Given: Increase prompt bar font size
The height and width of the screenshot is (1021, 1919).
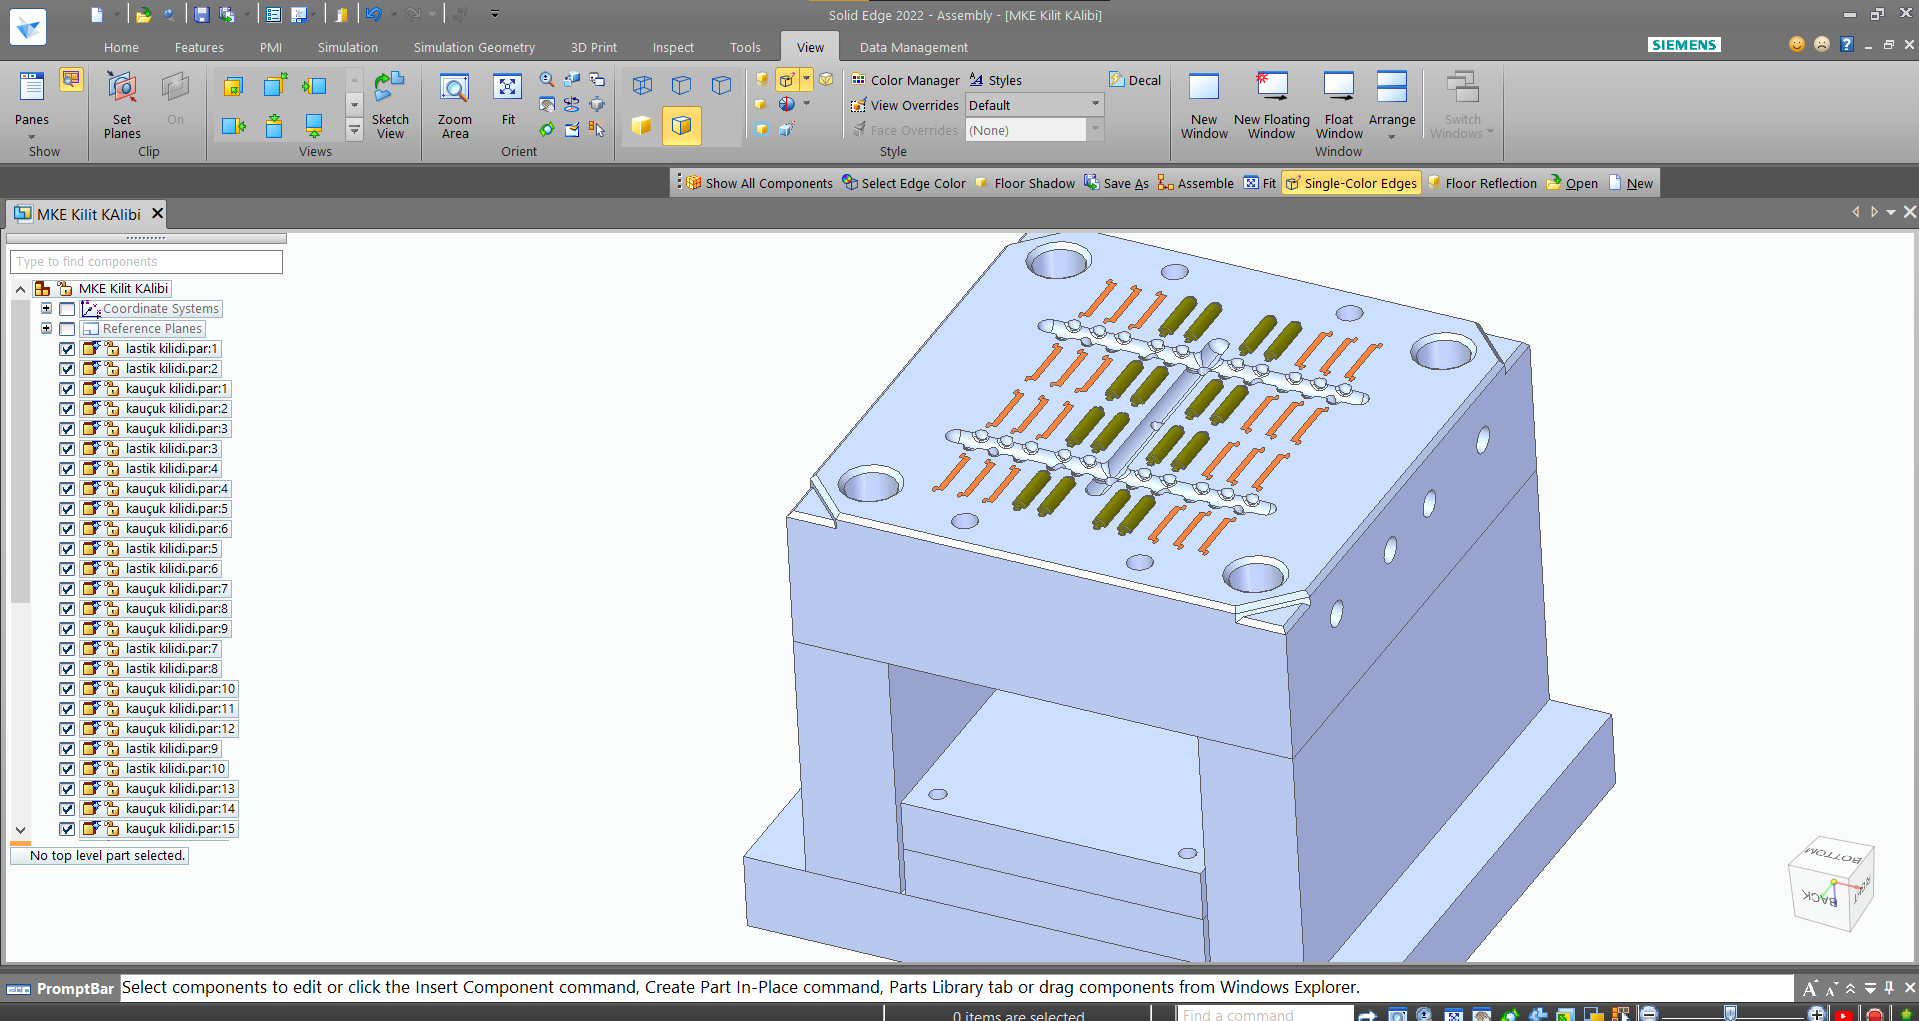Looking at the screenshot, I should (x=1810, y=988).
